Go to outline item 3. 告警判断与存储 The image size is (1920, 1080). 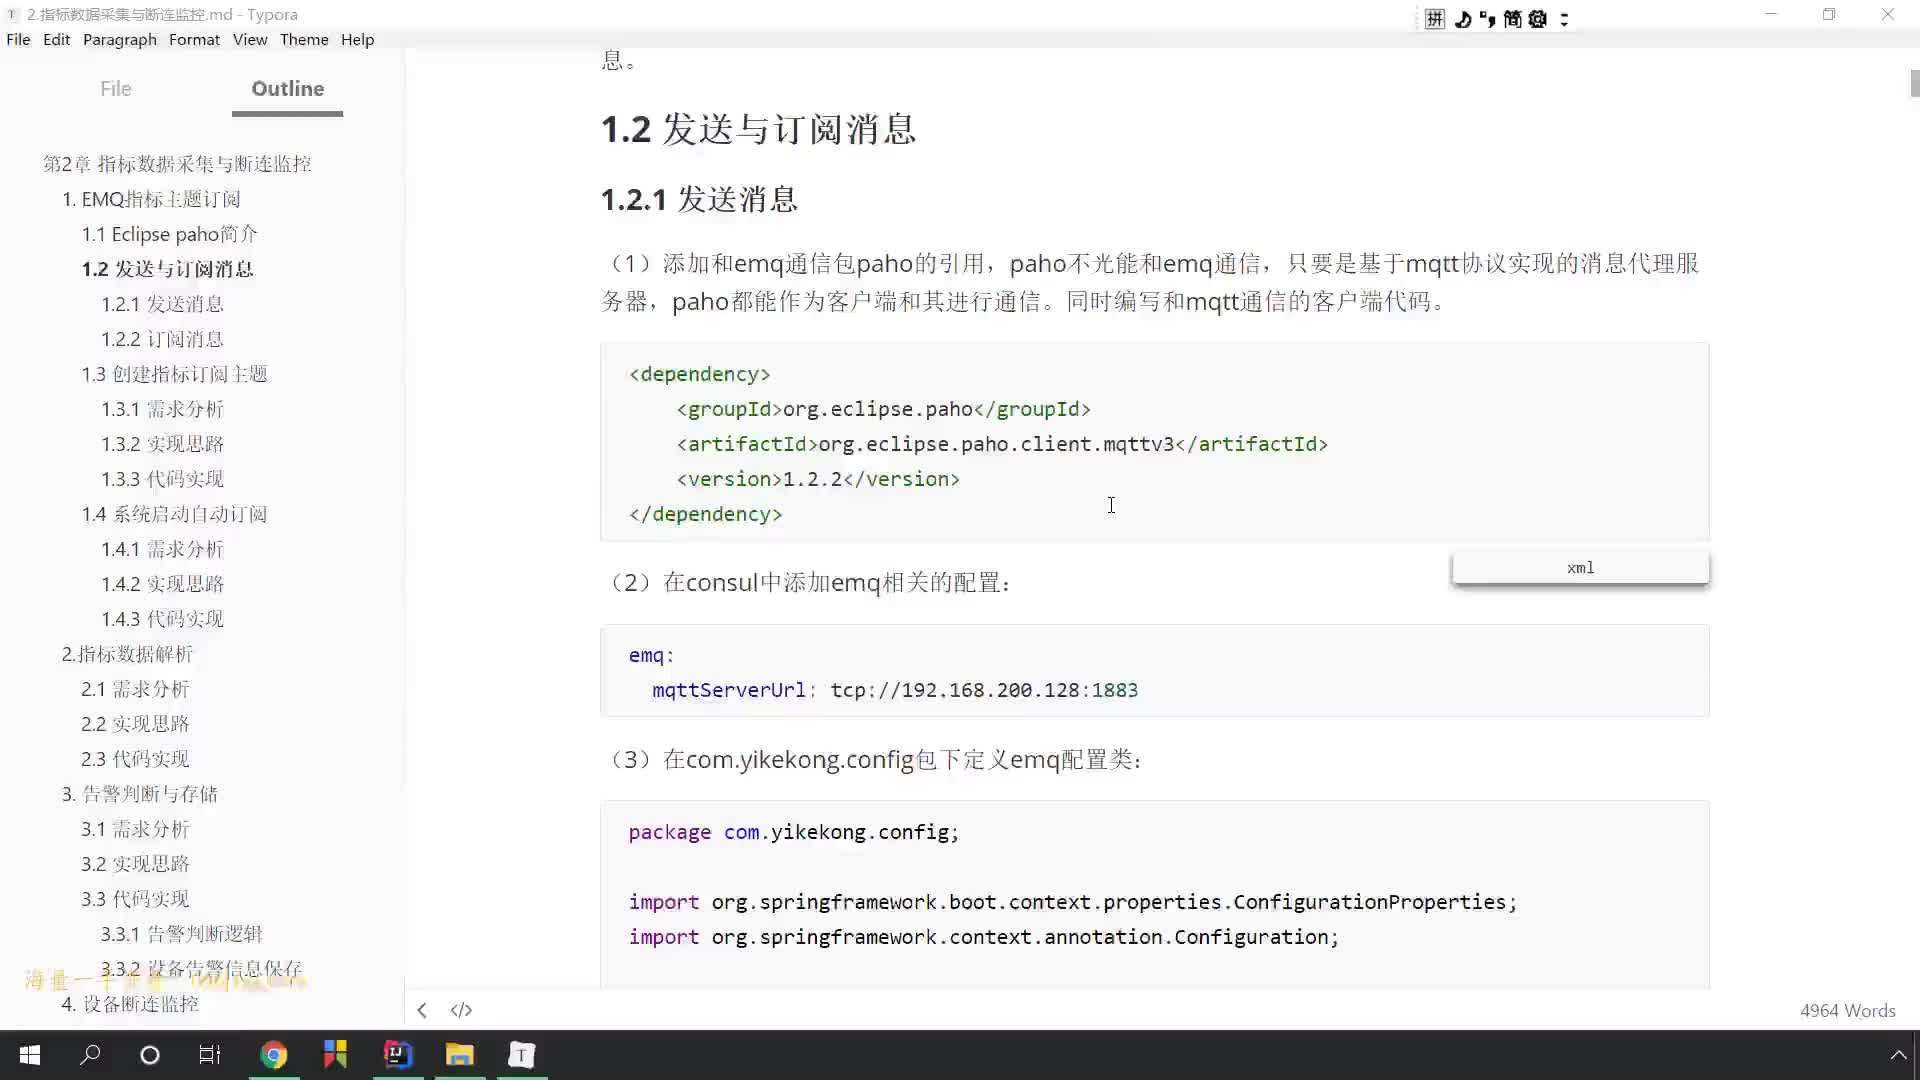(139, 794)
